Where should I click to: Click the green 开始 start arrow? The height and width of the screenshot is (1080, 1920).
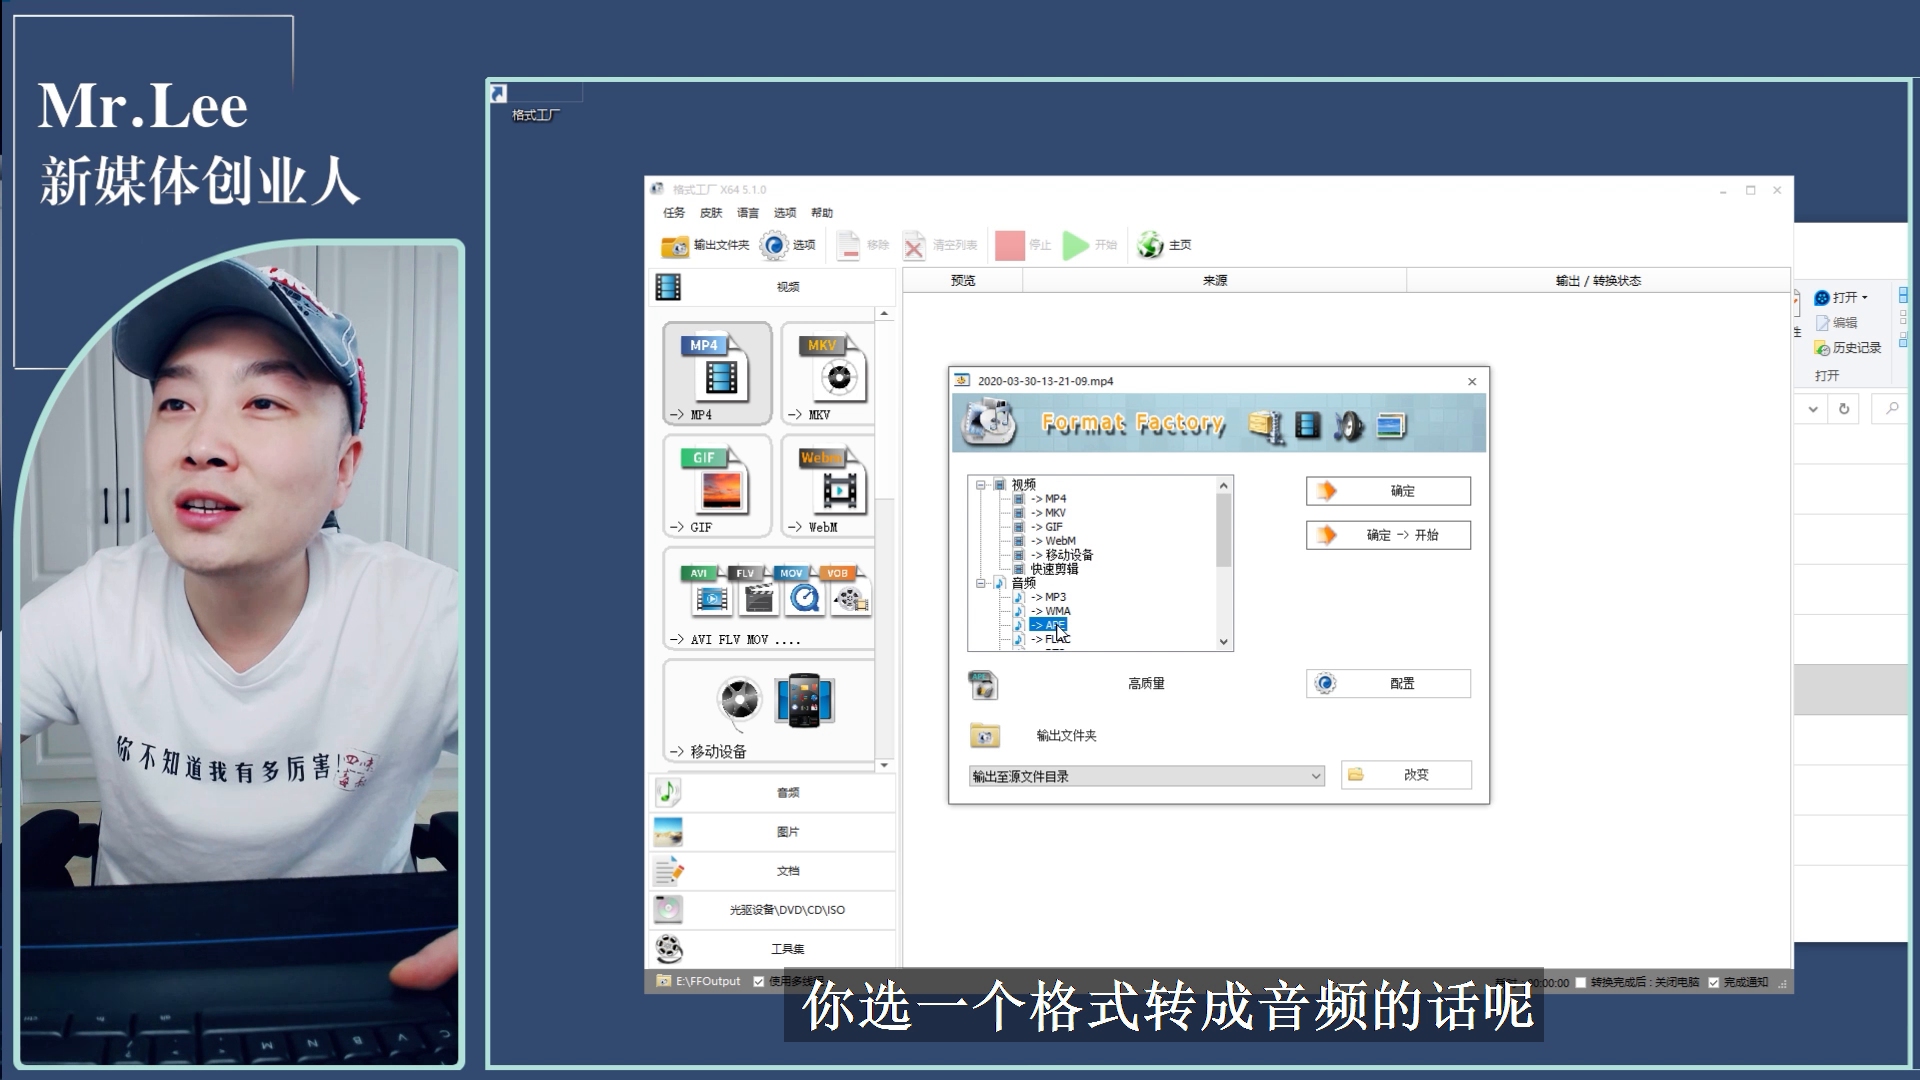point(1076,245)
